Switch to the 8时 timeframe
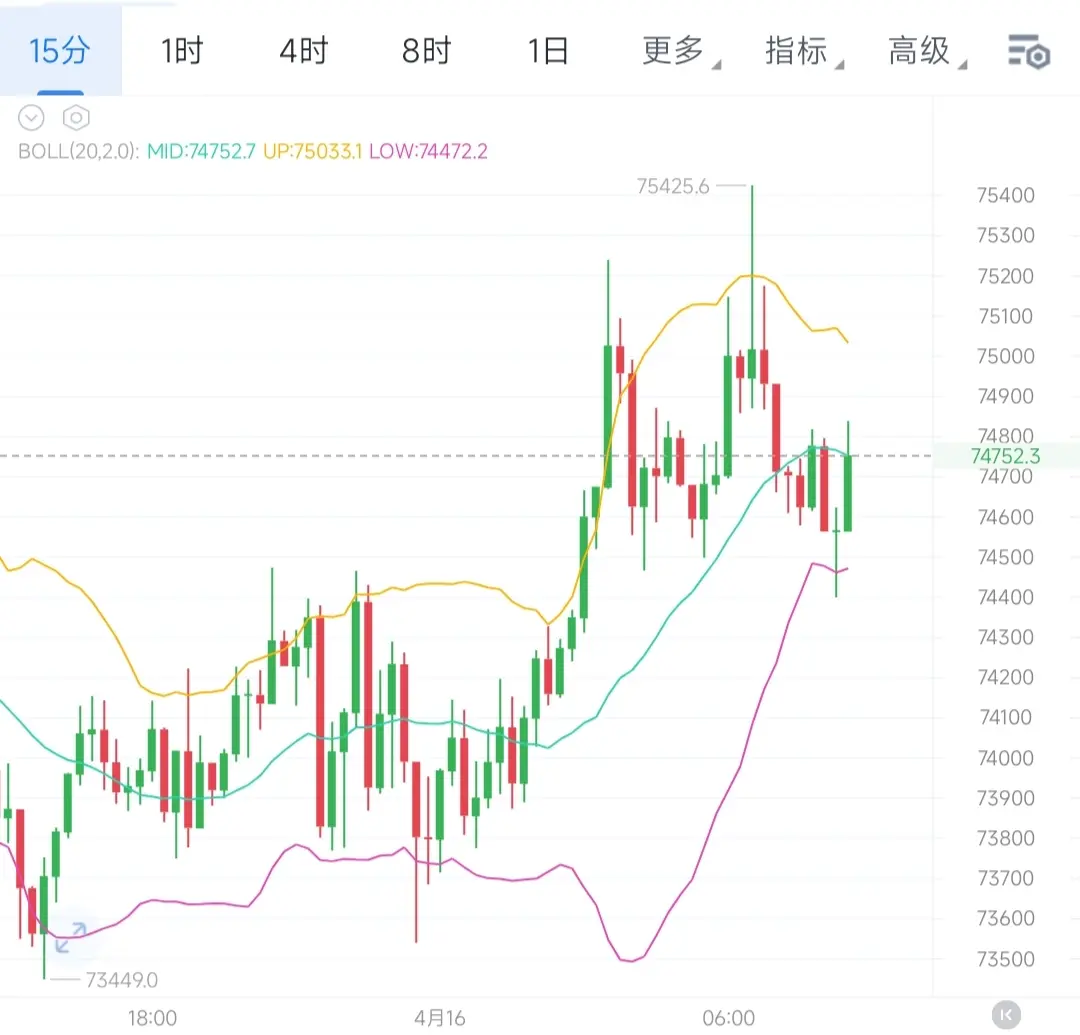 tap(426, 51)
